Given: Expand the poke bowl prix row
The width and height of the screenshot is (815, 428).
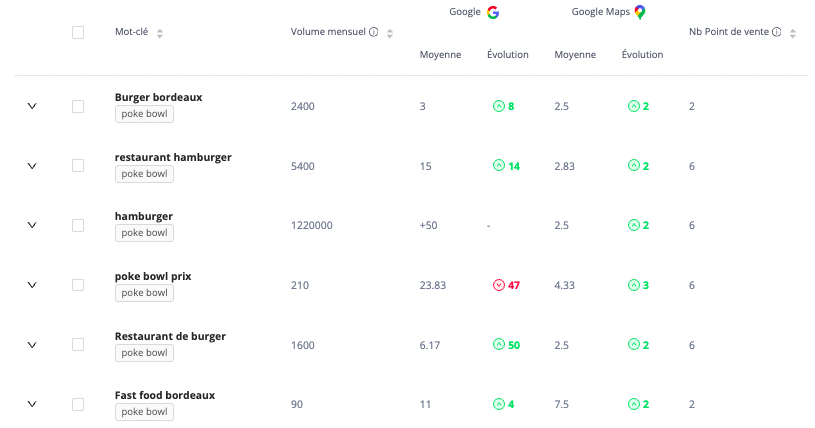Looking at the screenshot, I should point(32,285).
